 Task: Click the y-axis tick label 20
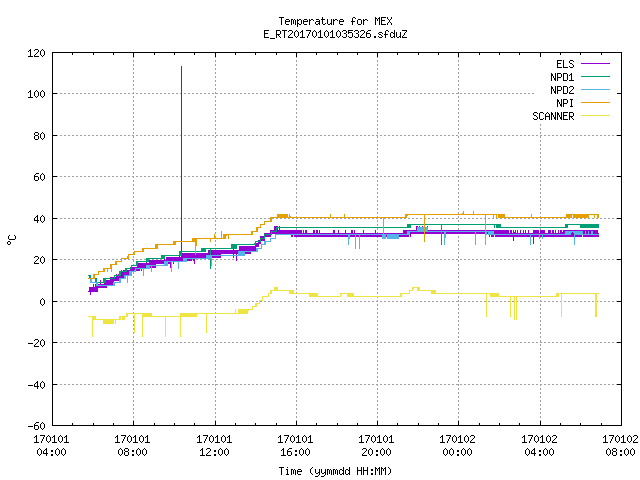pyautogui.click(x=40, y=260)
